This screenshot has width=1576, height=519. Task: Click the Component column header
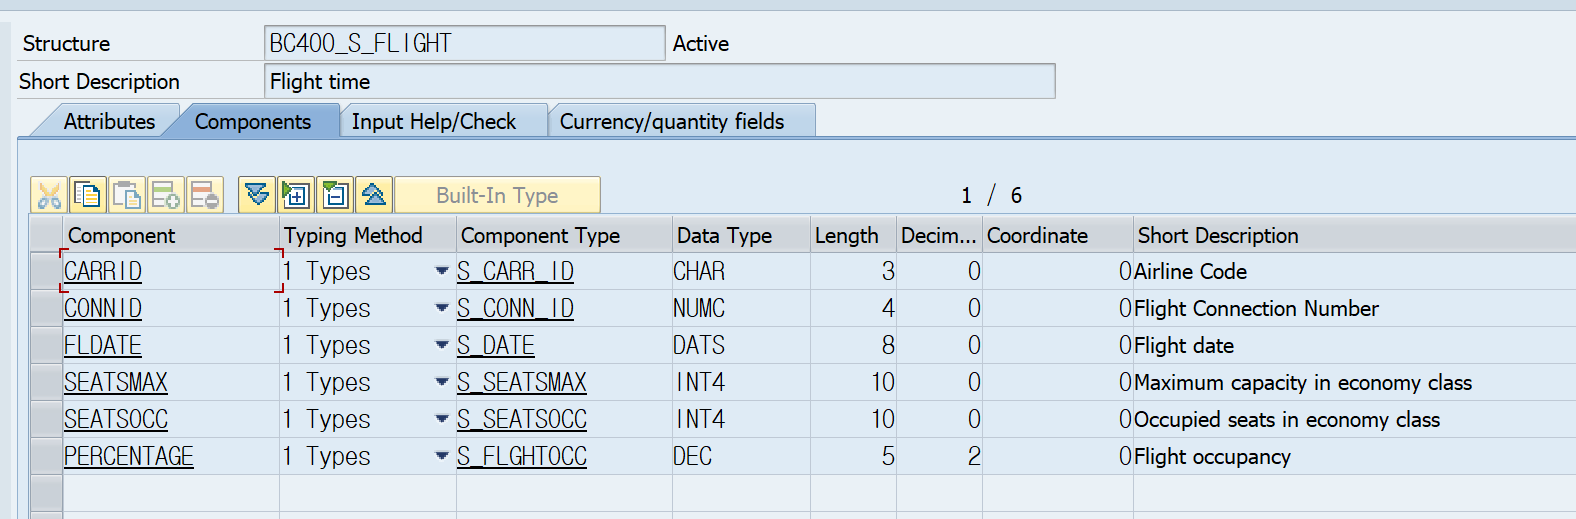tap(171, 235)
